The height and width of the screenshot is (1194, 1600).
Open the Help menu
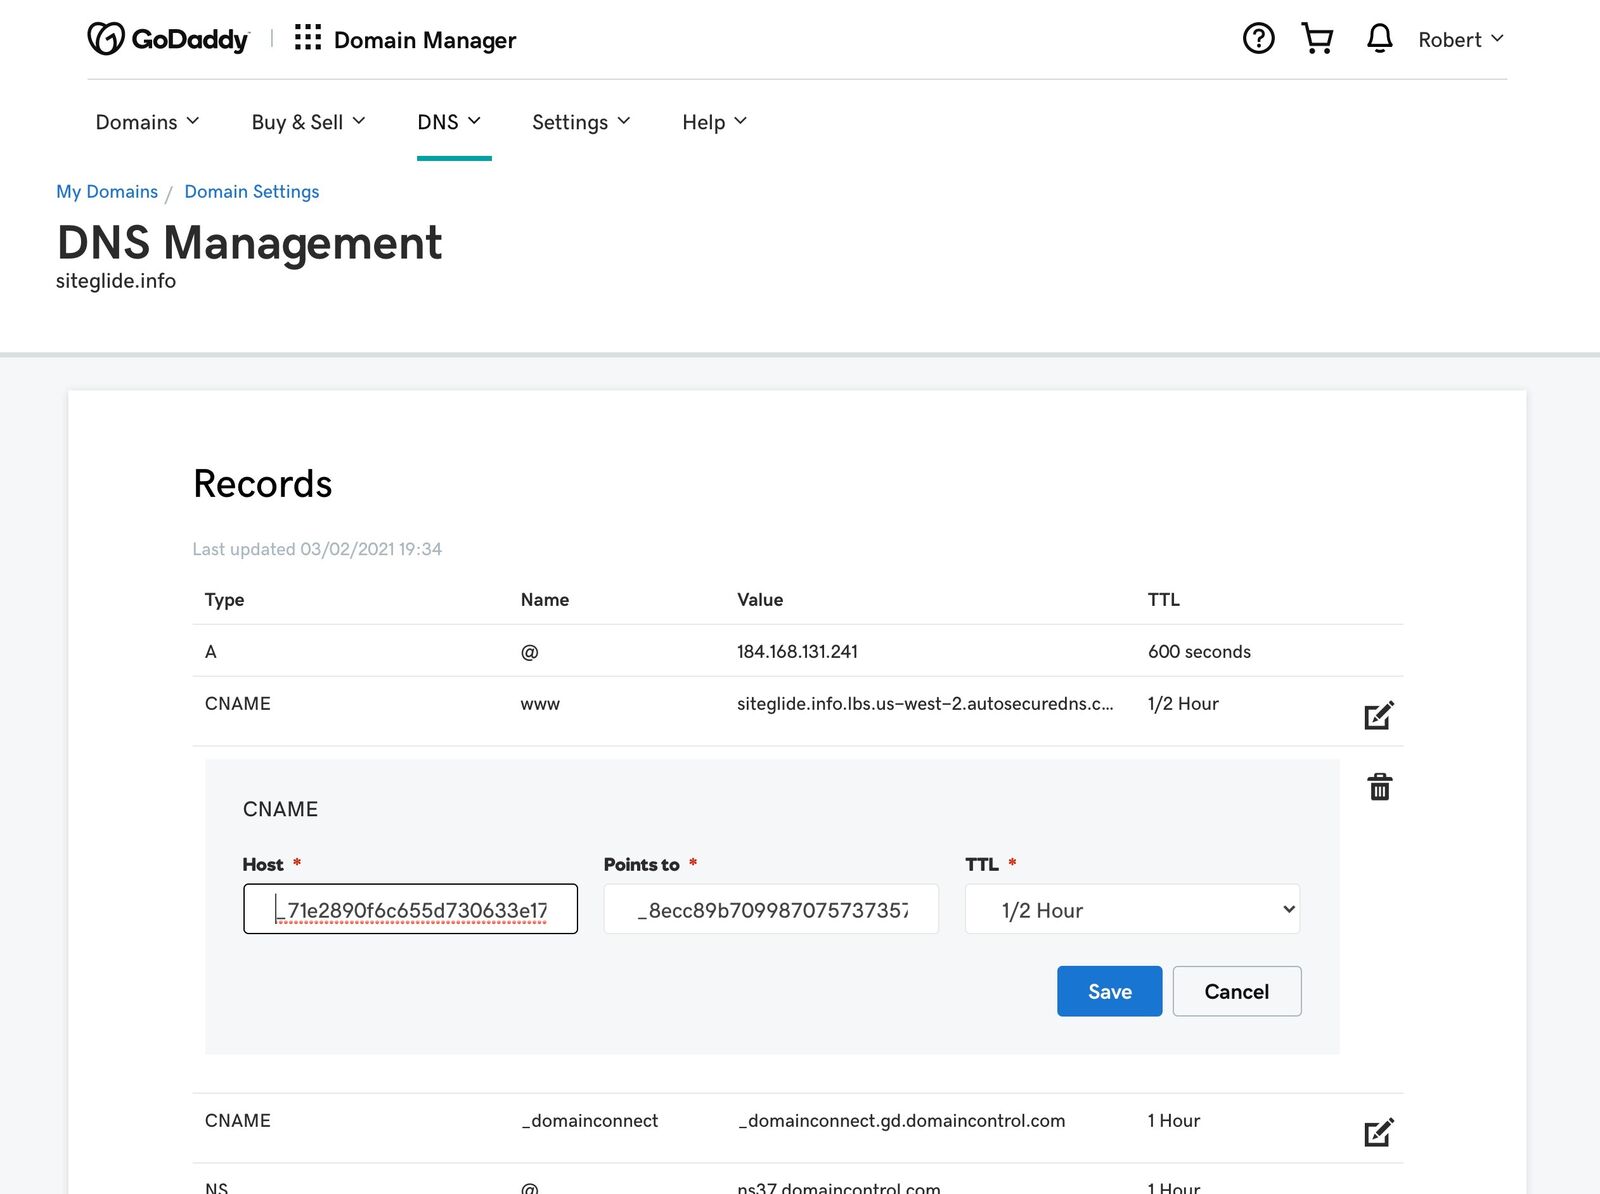[x=714, y=122]
